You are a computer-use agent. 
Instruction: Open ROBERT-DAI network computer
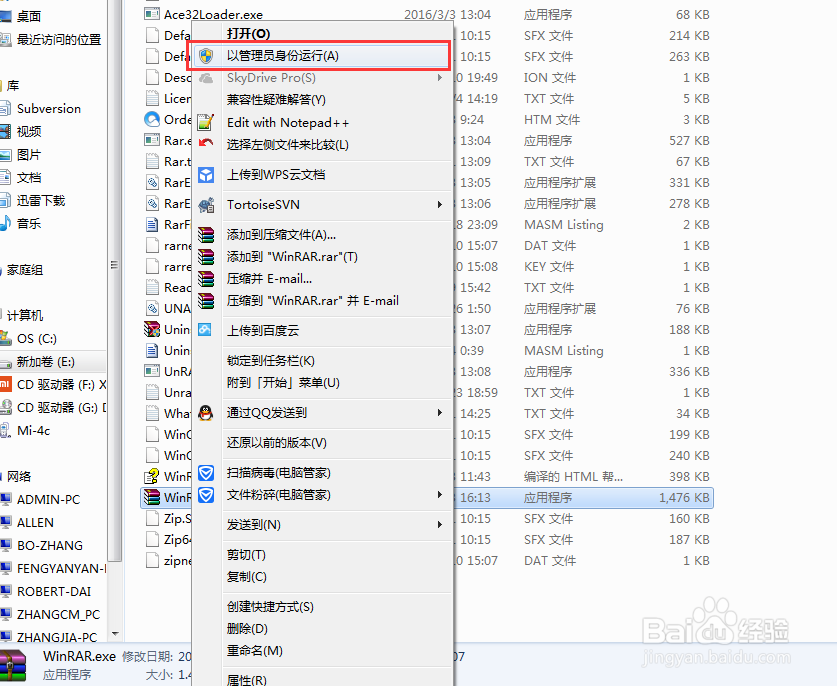point(54,592)
